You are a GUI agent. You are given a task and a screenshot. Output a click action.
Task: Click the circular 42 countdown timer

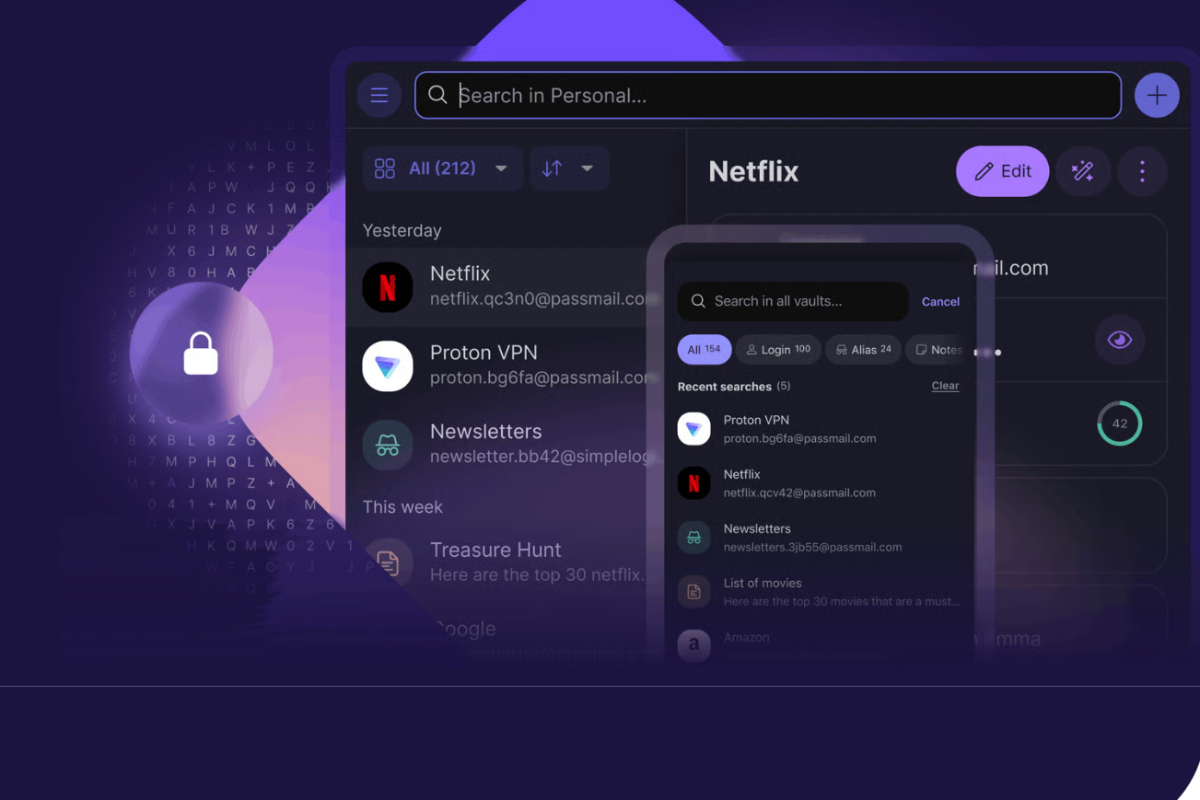tap(1119, 424)
